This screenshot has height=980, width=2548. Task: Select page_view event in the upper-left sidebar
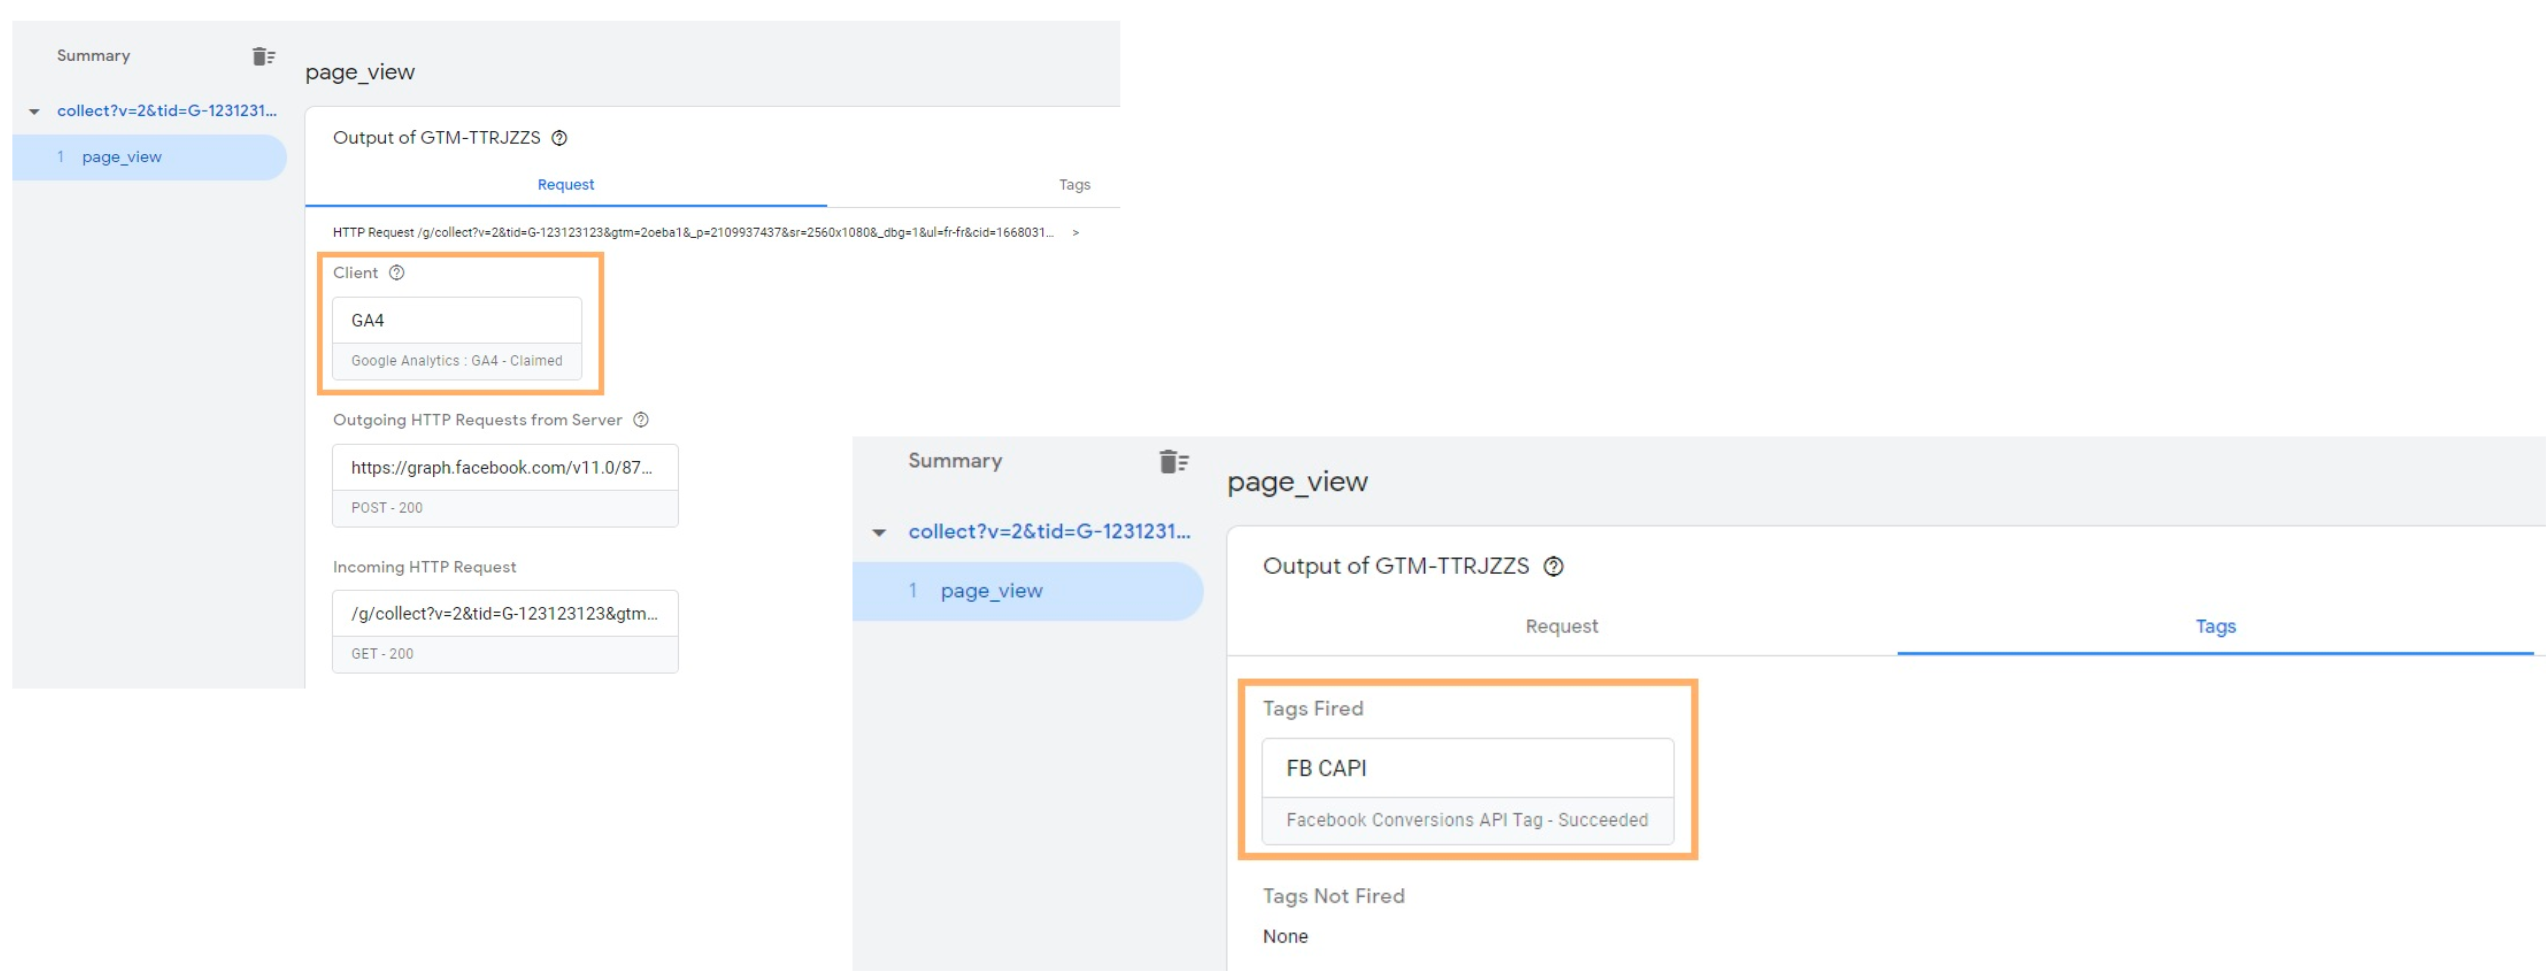pos(122,157)
